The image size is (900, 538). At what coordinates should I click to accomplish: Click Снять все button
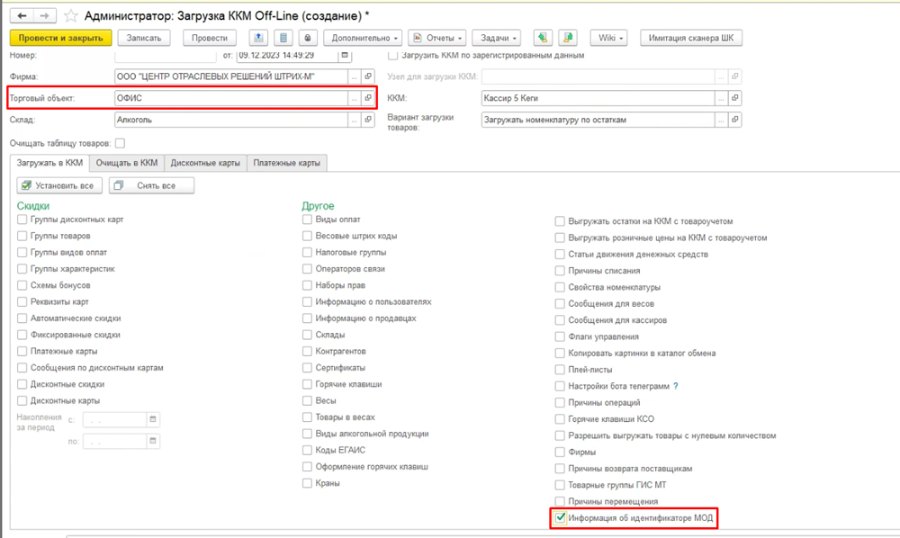pyautogui.click(x=152, y=185)
